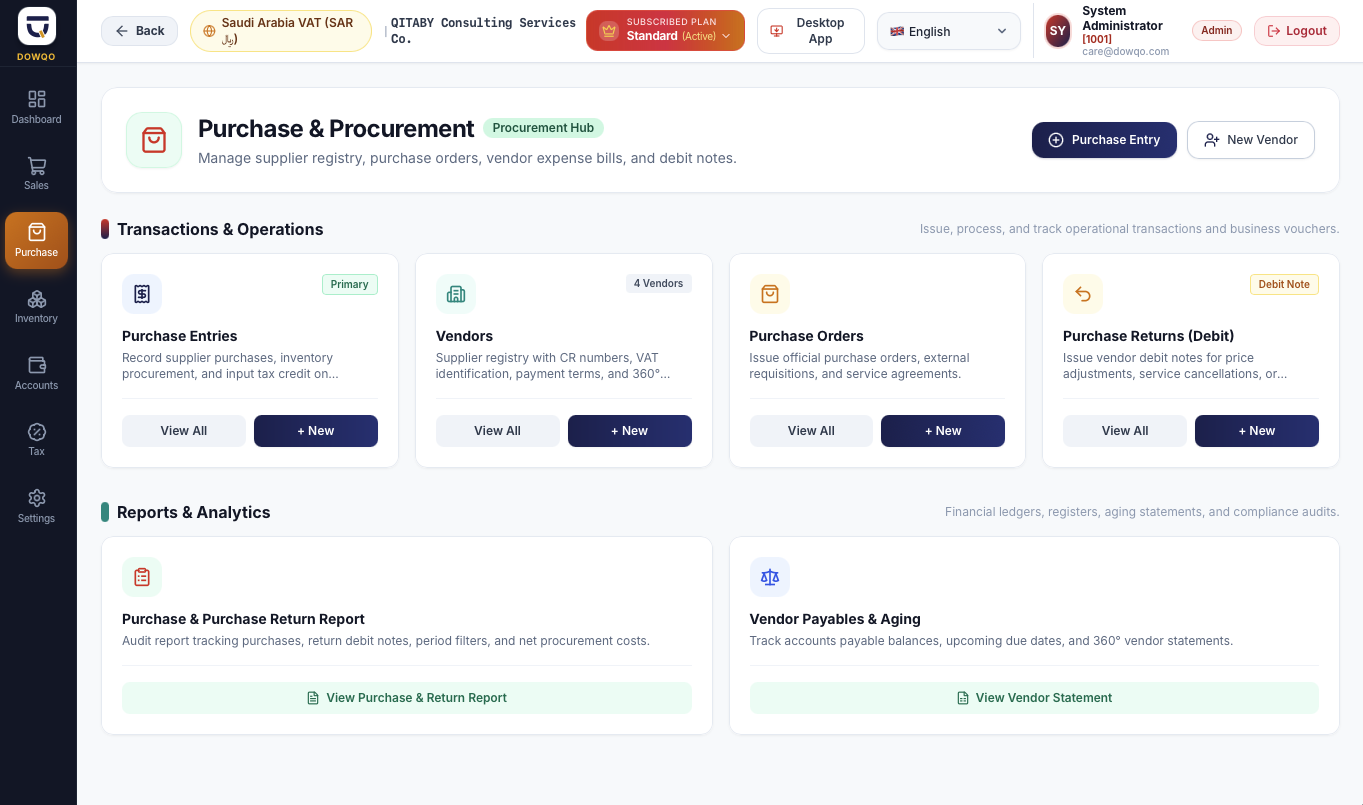Open the Accounts wallet icon
1363x805 pixels.
(37, 365)
